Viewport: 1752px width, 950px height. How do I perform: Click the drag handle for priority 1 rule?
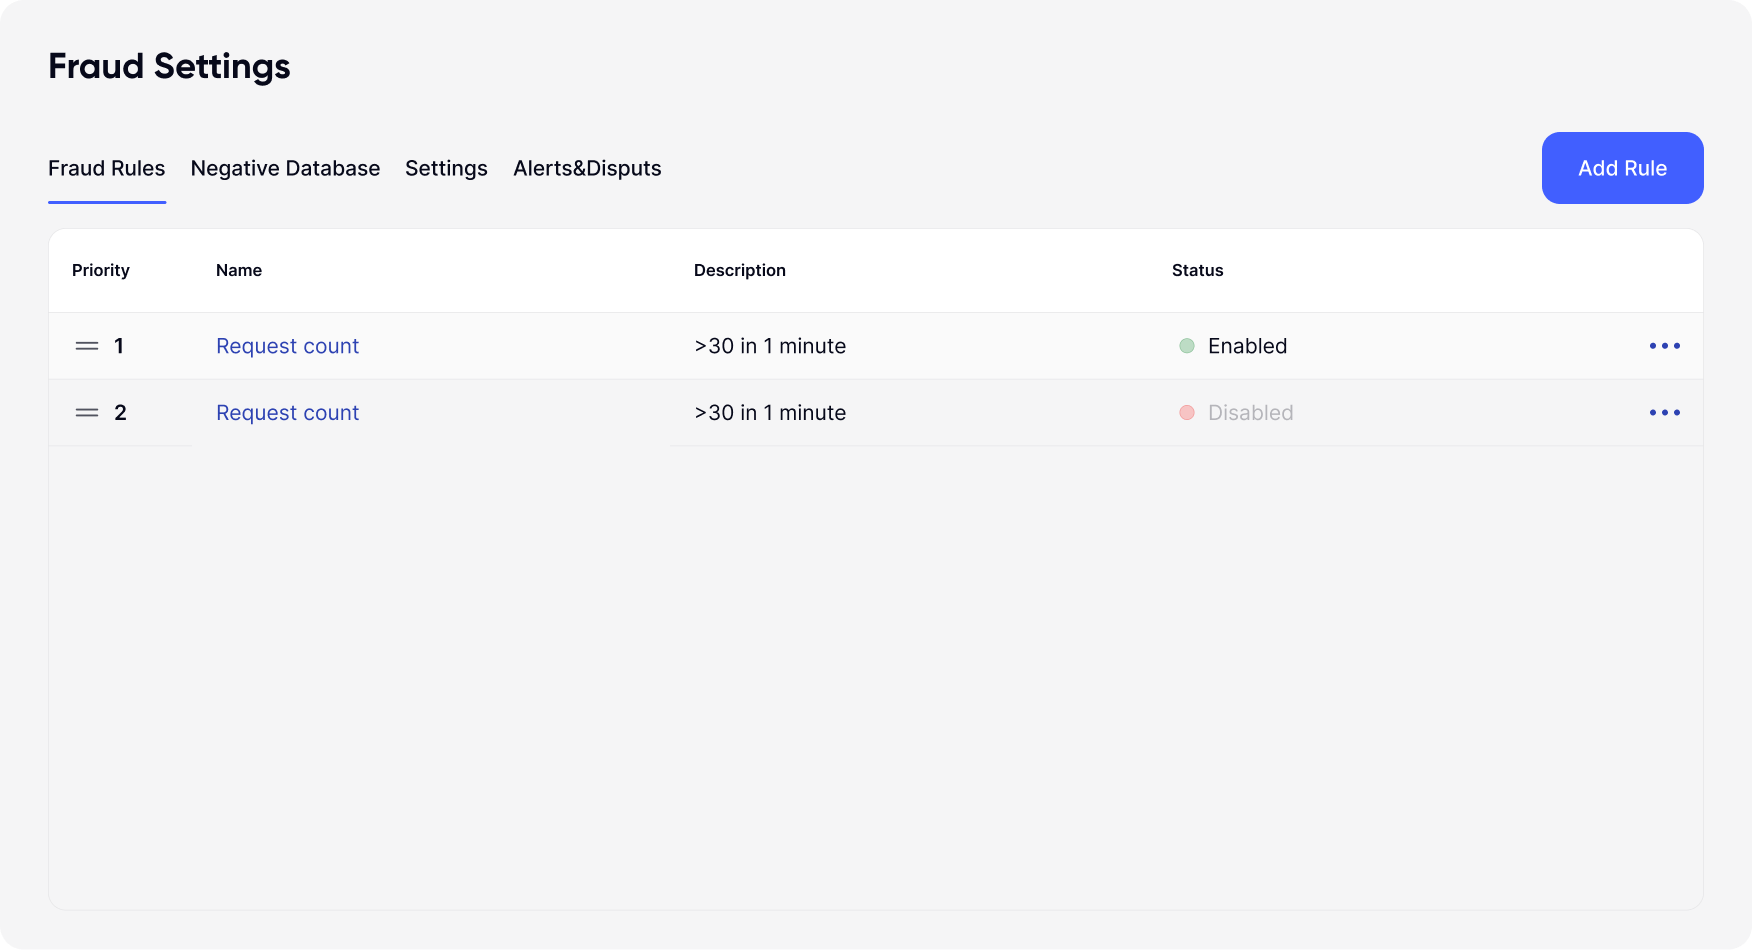click(87, 346)
